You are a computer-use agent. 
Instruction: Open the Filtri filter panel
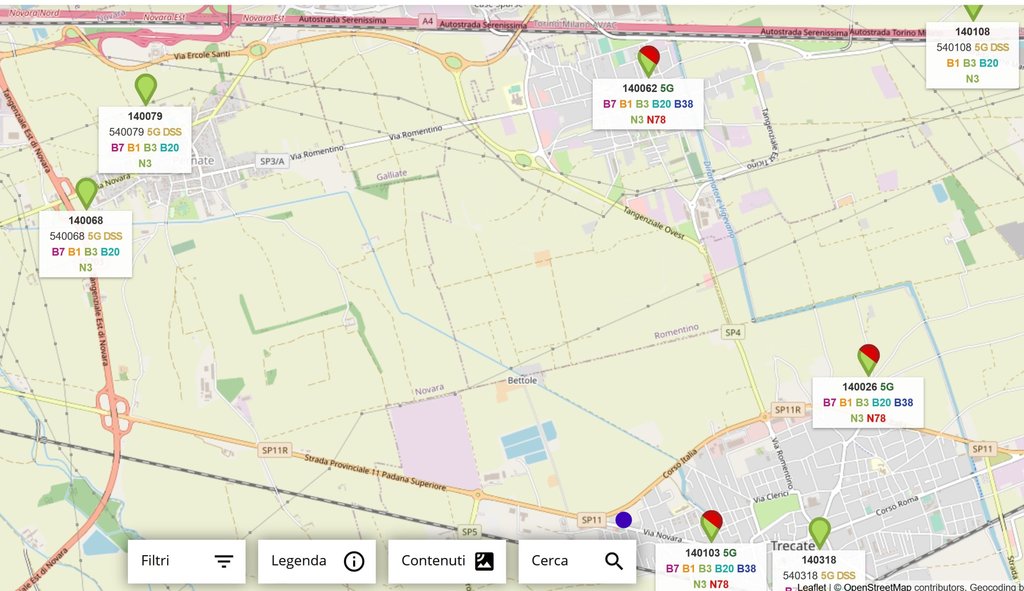[187, 561]
